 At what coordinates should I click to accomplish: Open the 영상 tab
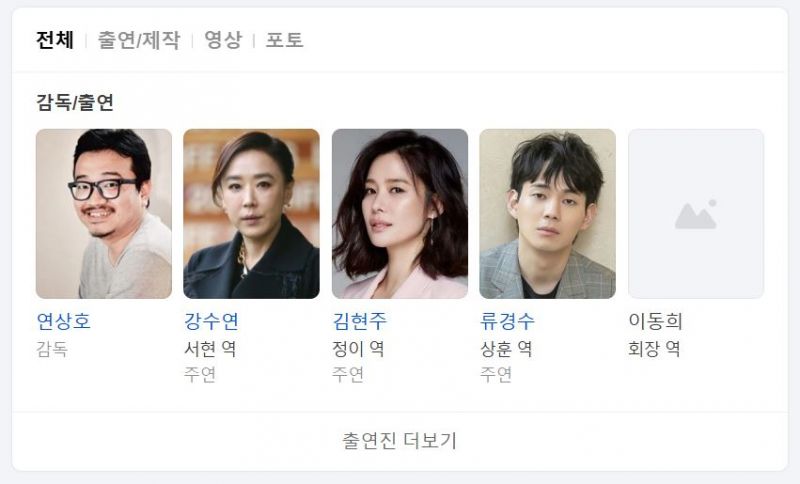click(223, 40)
